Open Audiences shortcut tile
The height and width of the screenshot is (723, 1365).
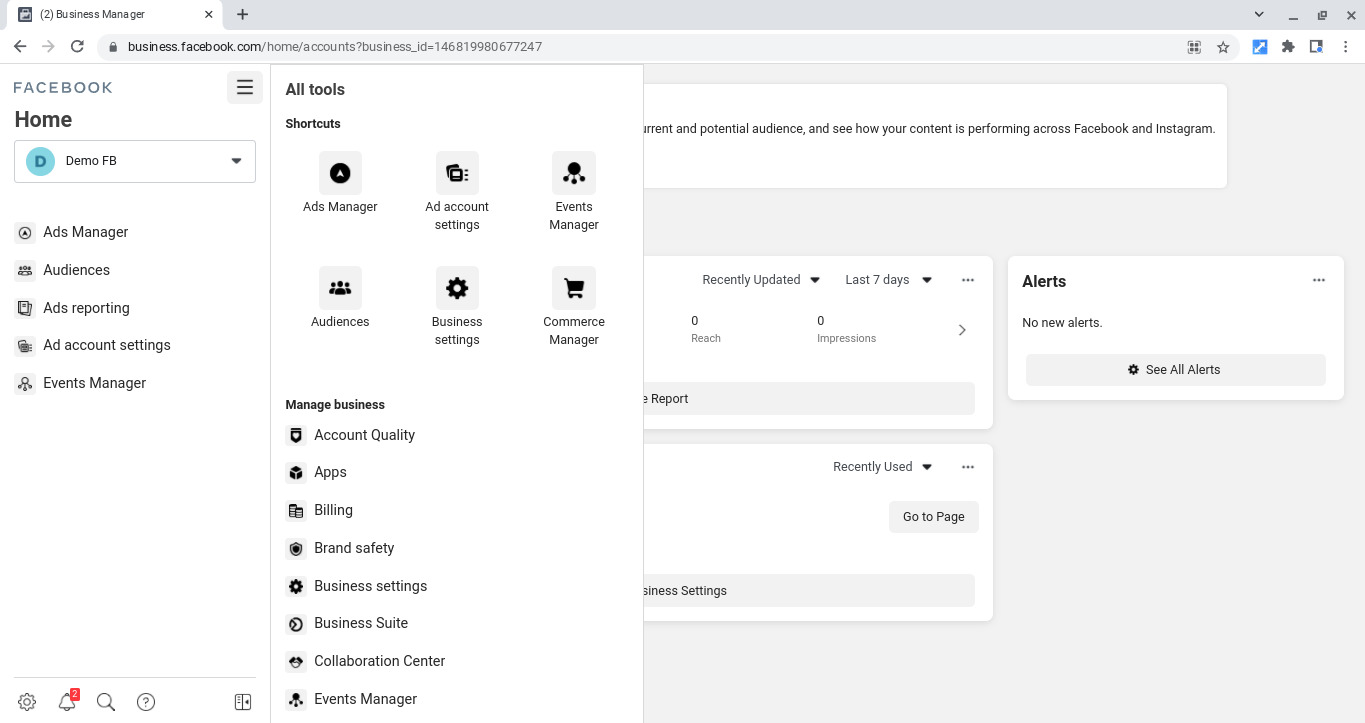tap(340, 298)
